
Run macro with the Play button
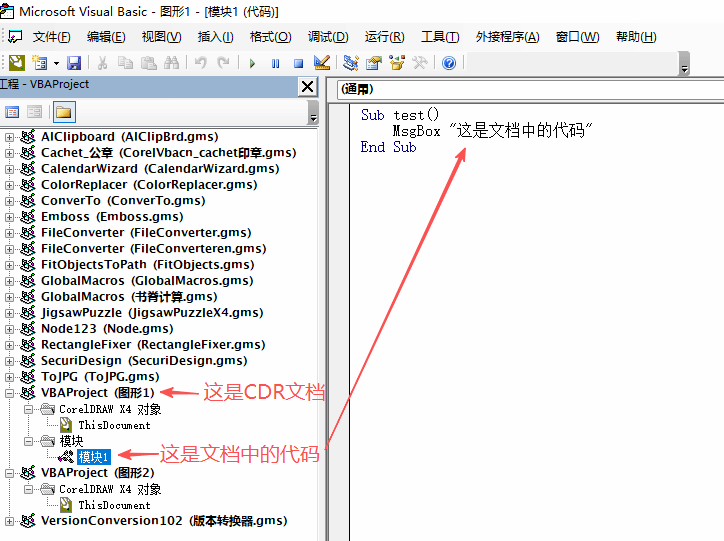(252, 63)
